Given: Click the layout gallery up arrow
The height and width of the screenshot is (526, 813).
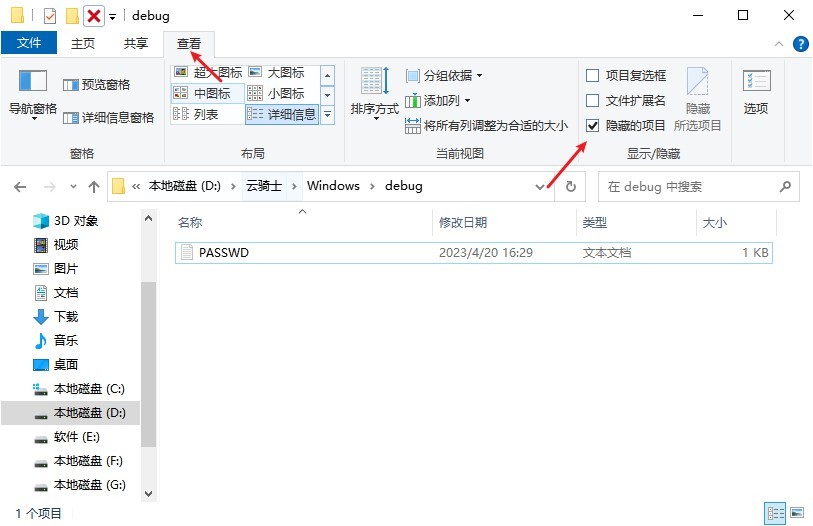Looking at the screenshot, I should coord(327,75).
